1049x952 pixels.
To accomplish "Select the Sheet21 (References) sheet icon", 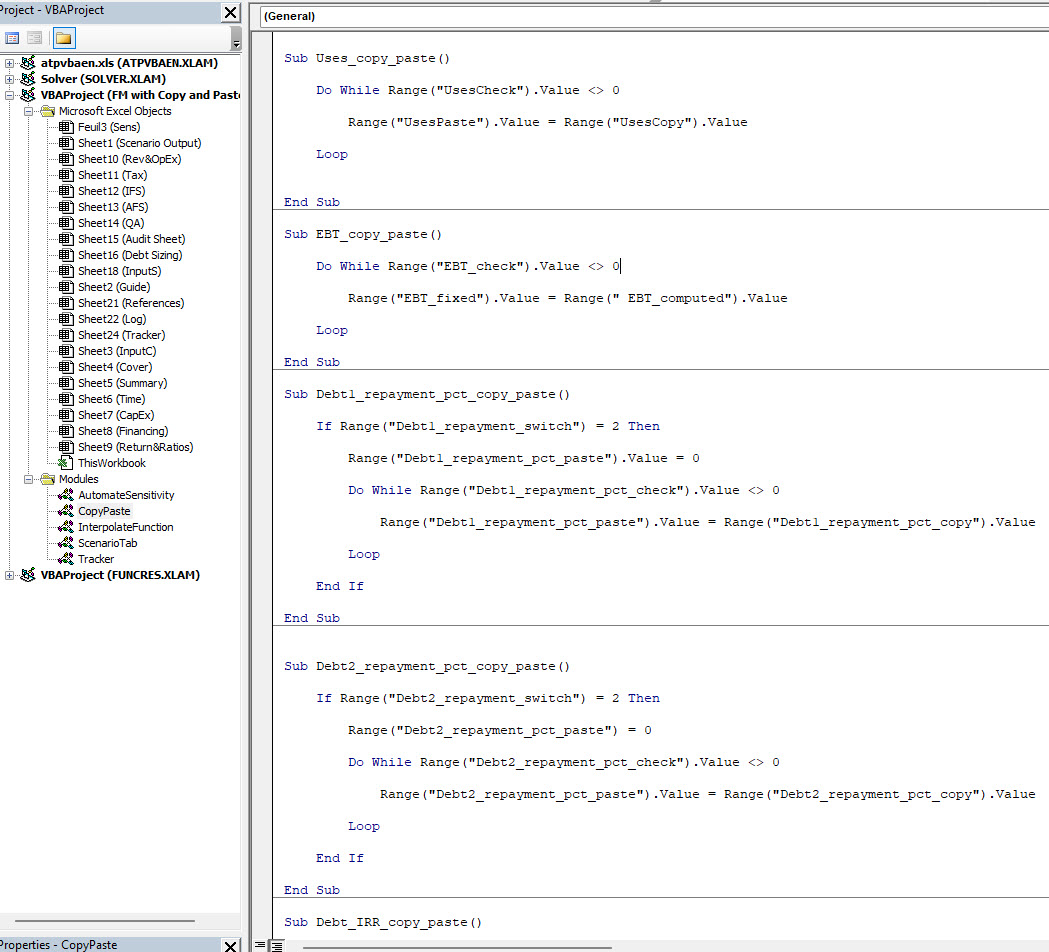I will click(66, 304).
